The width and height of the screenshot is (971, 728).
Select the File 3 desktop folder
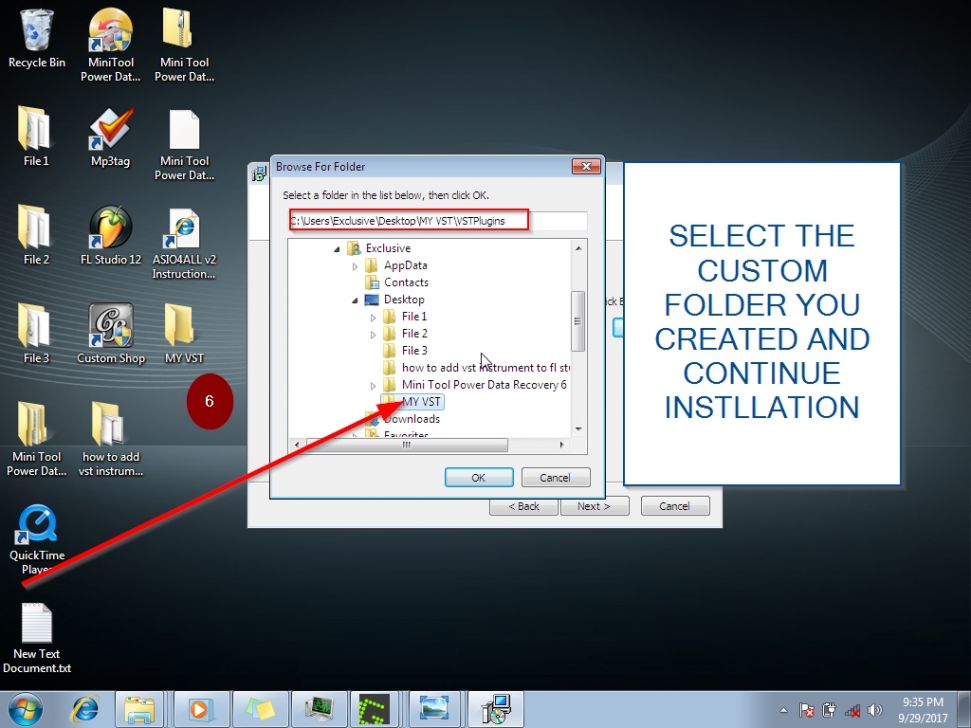(36, 333)
